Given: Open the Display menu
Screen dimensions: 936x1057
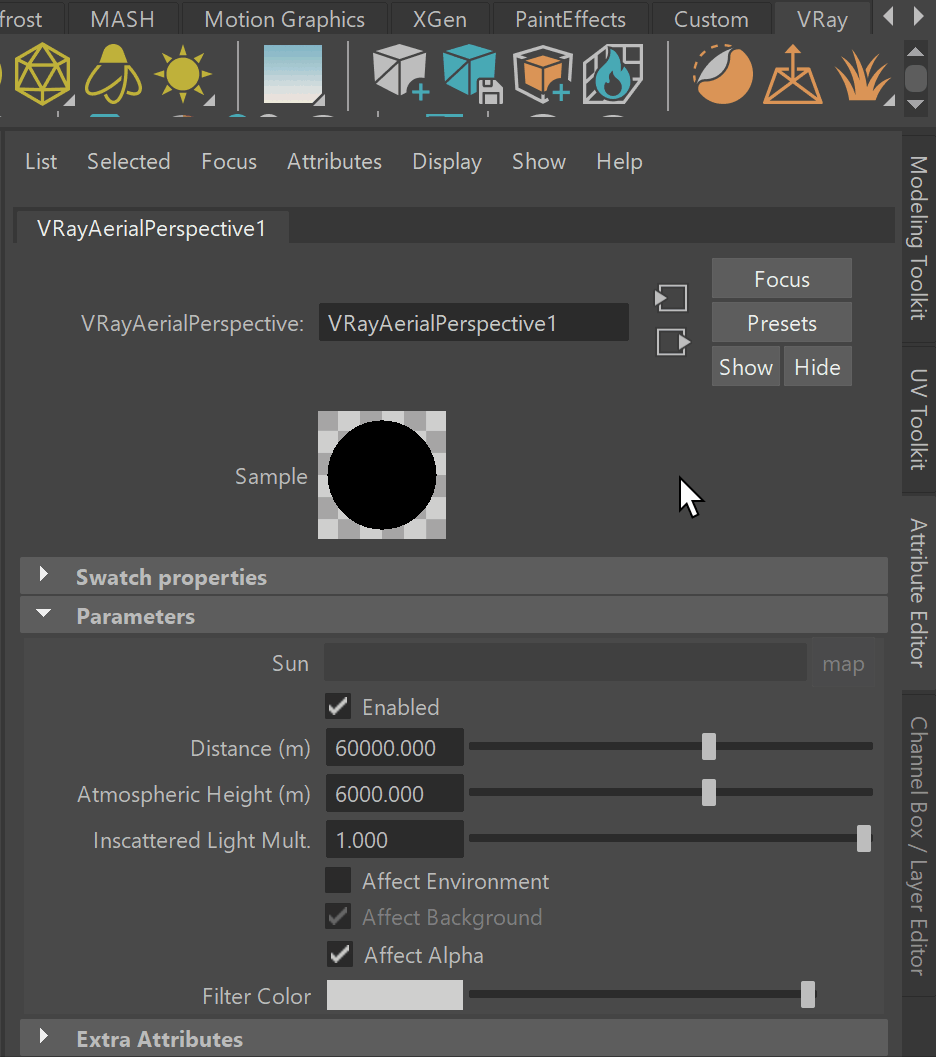Looking at the screenshot, I should tap(447, 162).
